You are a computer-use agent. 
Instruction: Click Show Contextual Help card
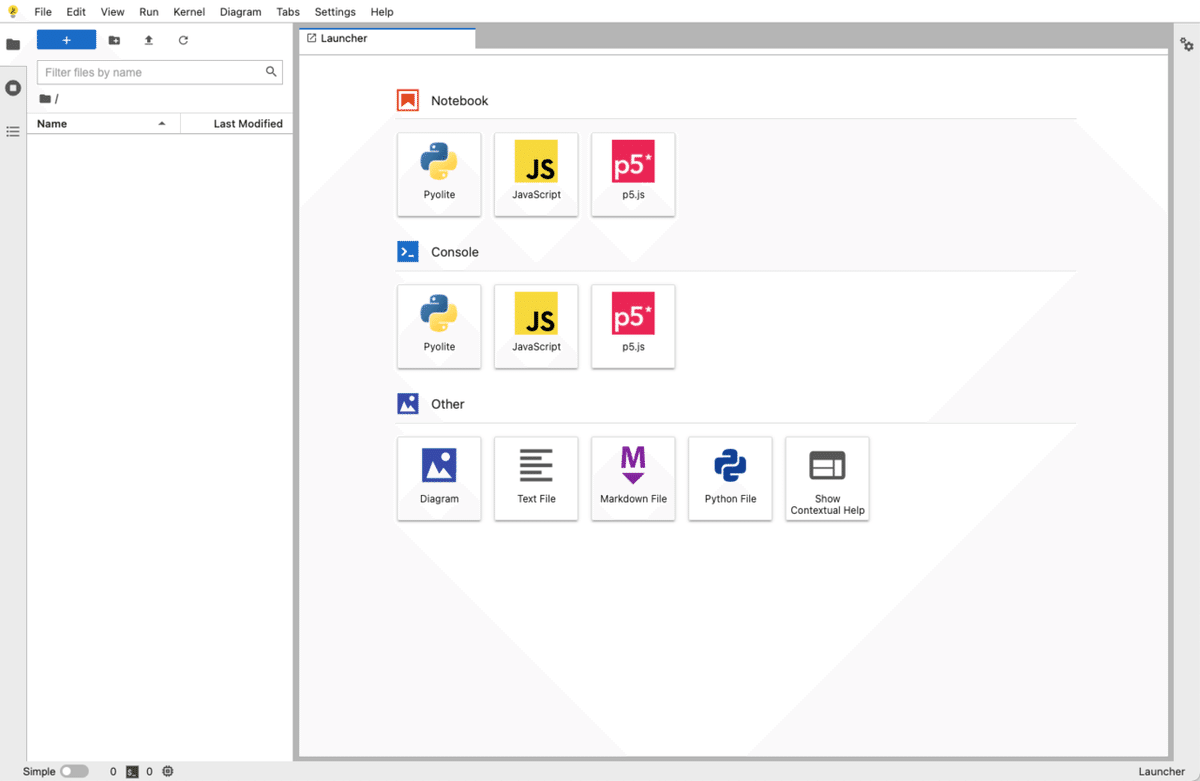click(x=827, y=478)
